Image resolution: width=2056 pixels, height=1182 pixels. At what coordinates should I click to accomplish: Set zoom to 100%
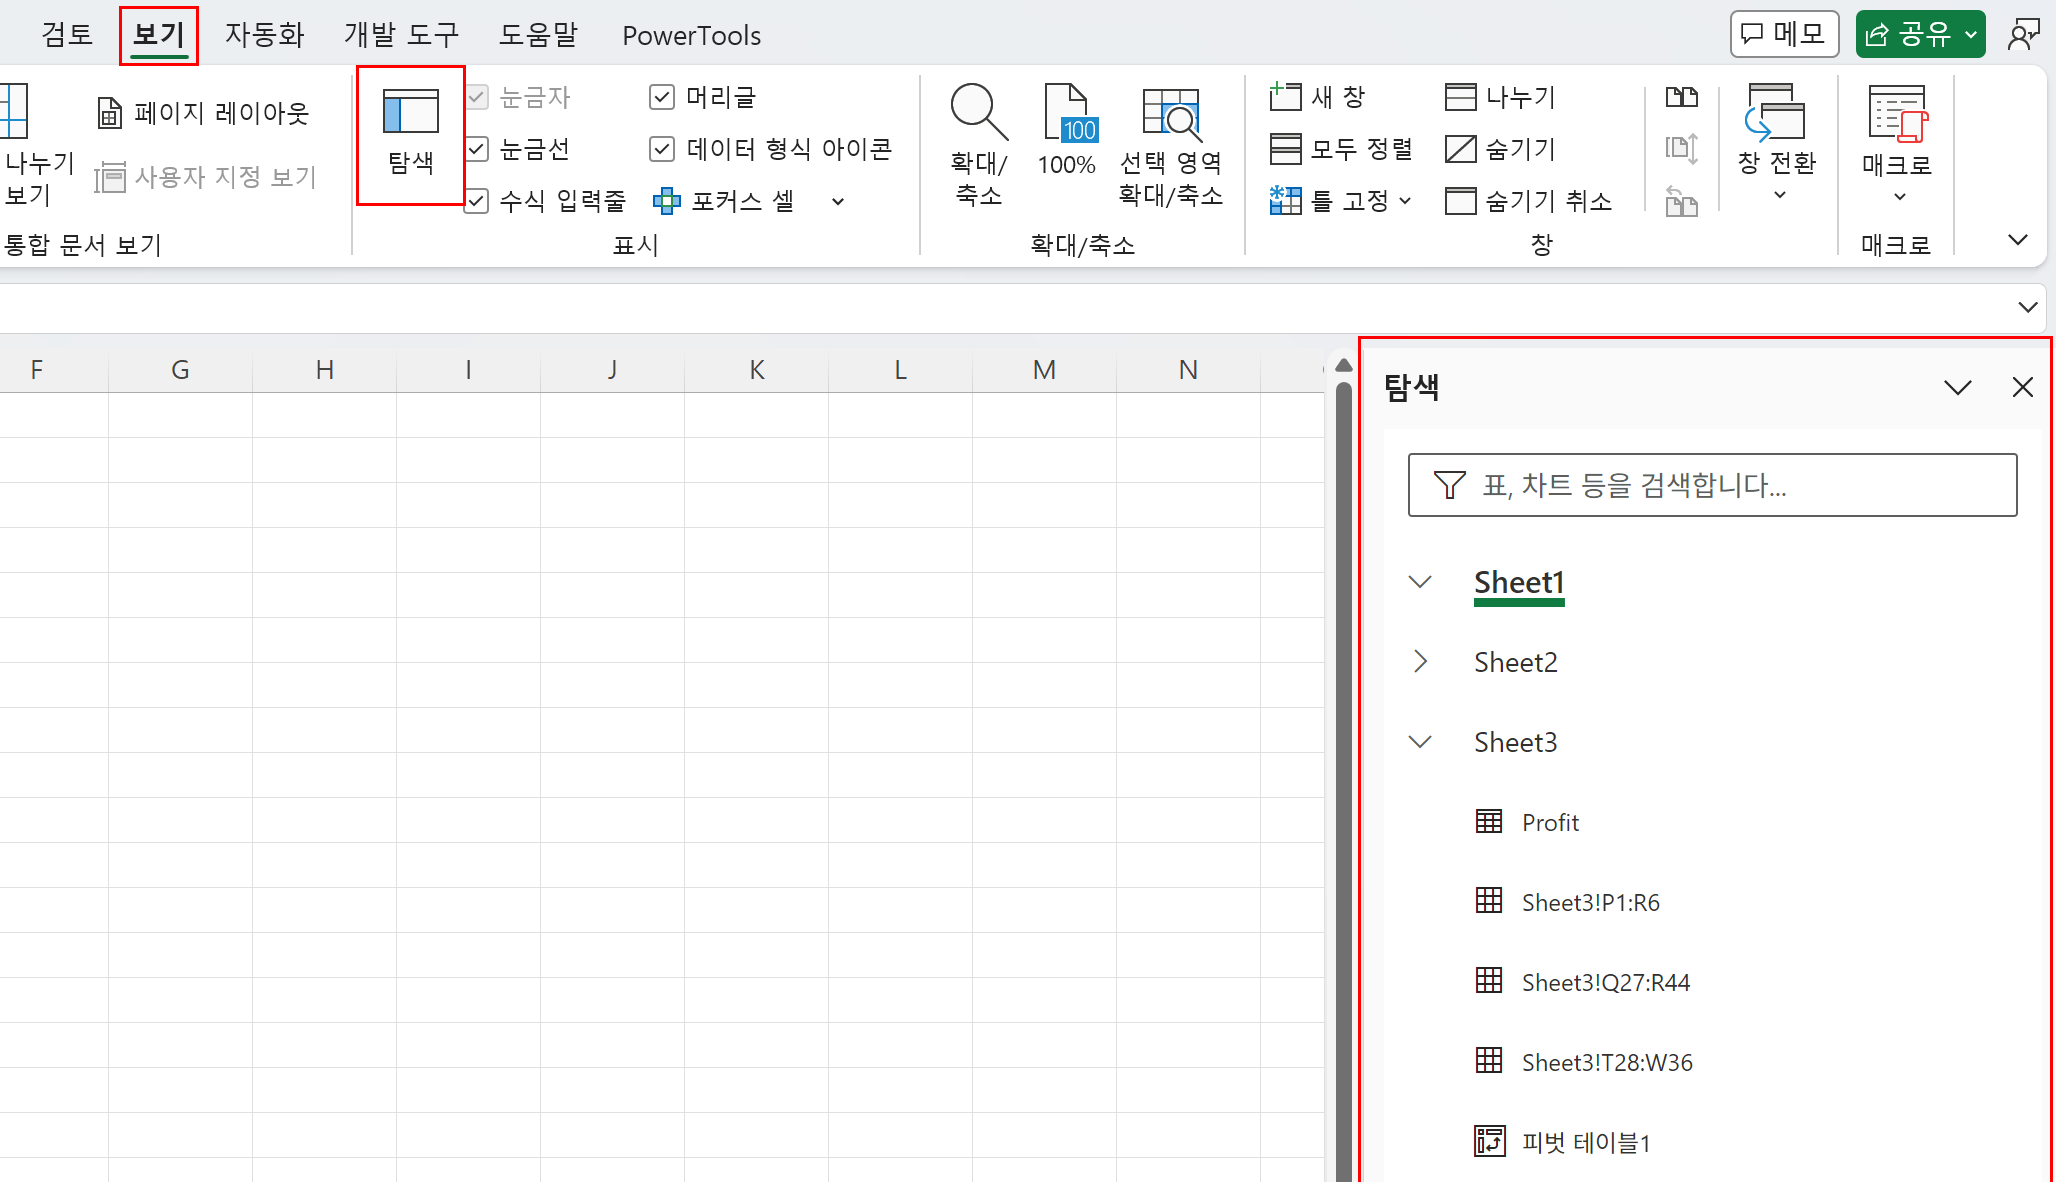click(x=1067, y=130)
